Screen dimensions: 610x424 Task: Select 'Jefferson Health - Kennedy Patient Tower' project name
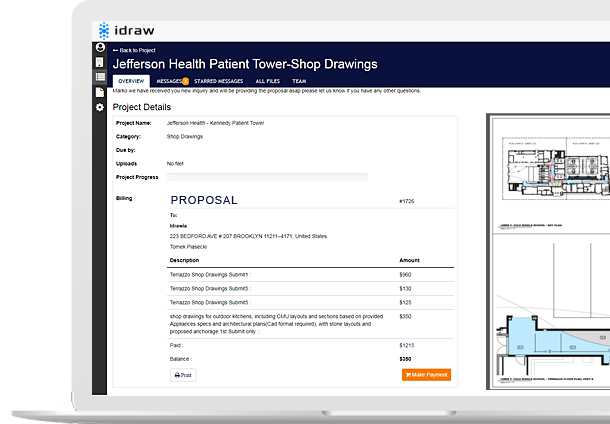pos(216,123)
